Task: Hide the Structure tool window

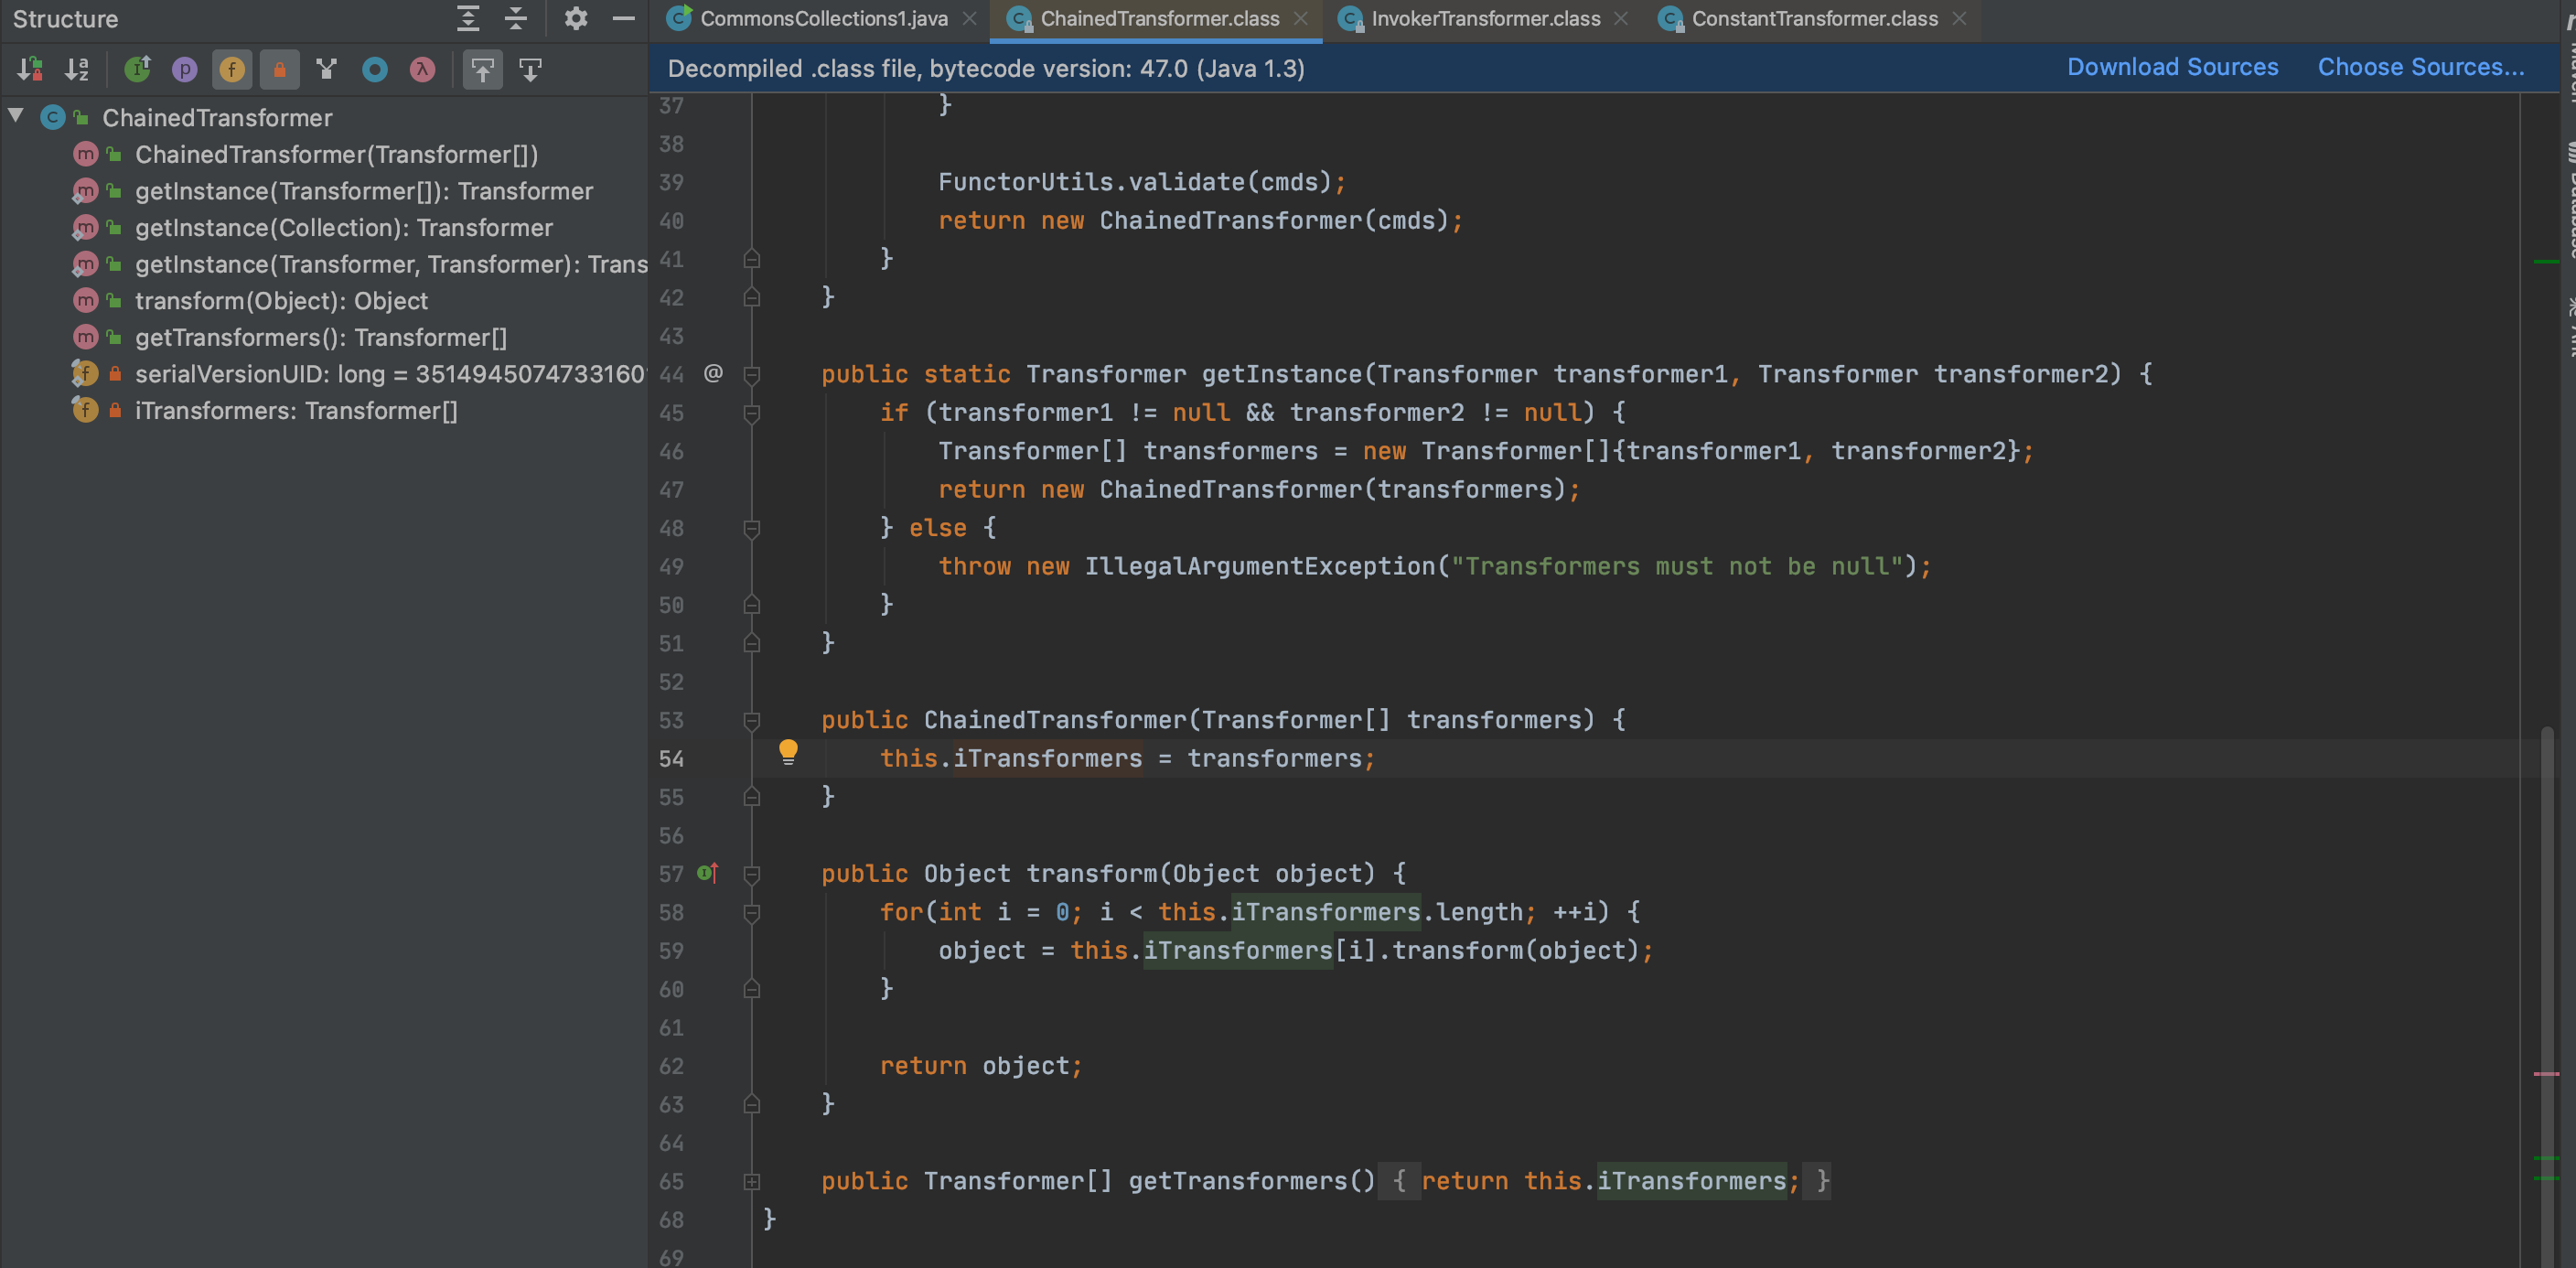Action: click(x=624, y=18)
